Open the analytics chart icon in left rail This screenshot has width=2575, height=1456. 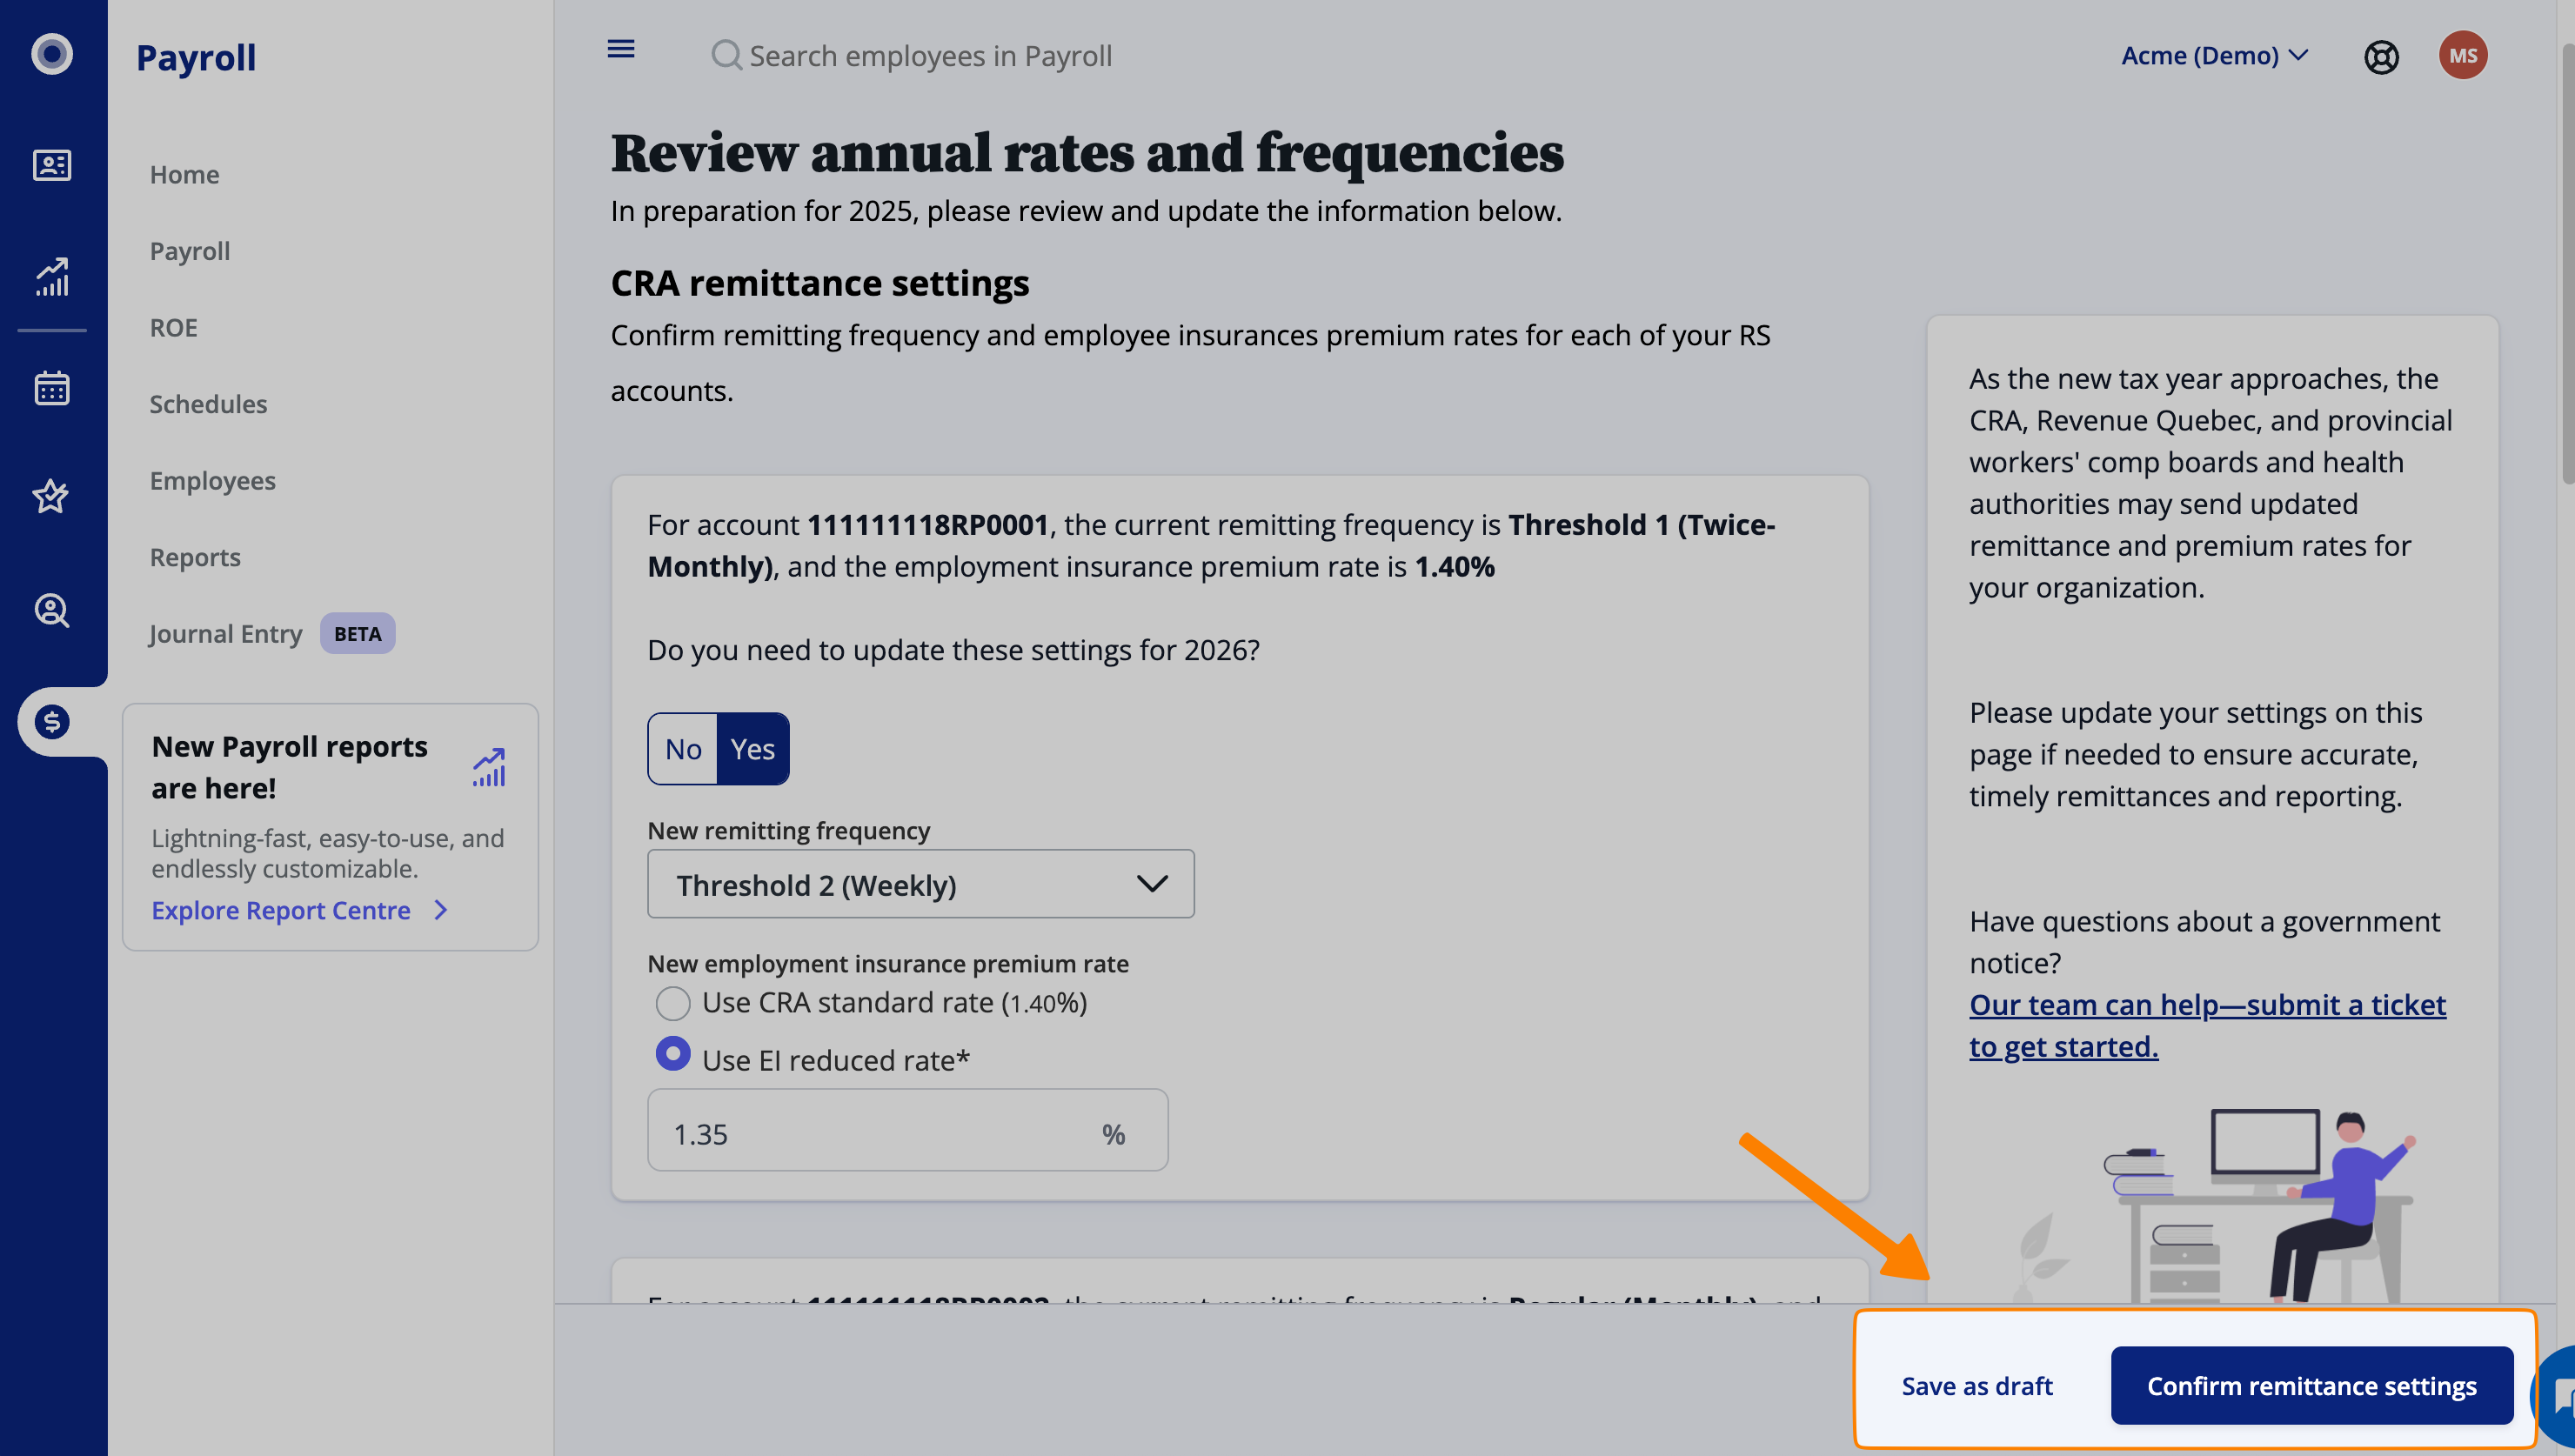pyautogui.click(x=52, y=277)
